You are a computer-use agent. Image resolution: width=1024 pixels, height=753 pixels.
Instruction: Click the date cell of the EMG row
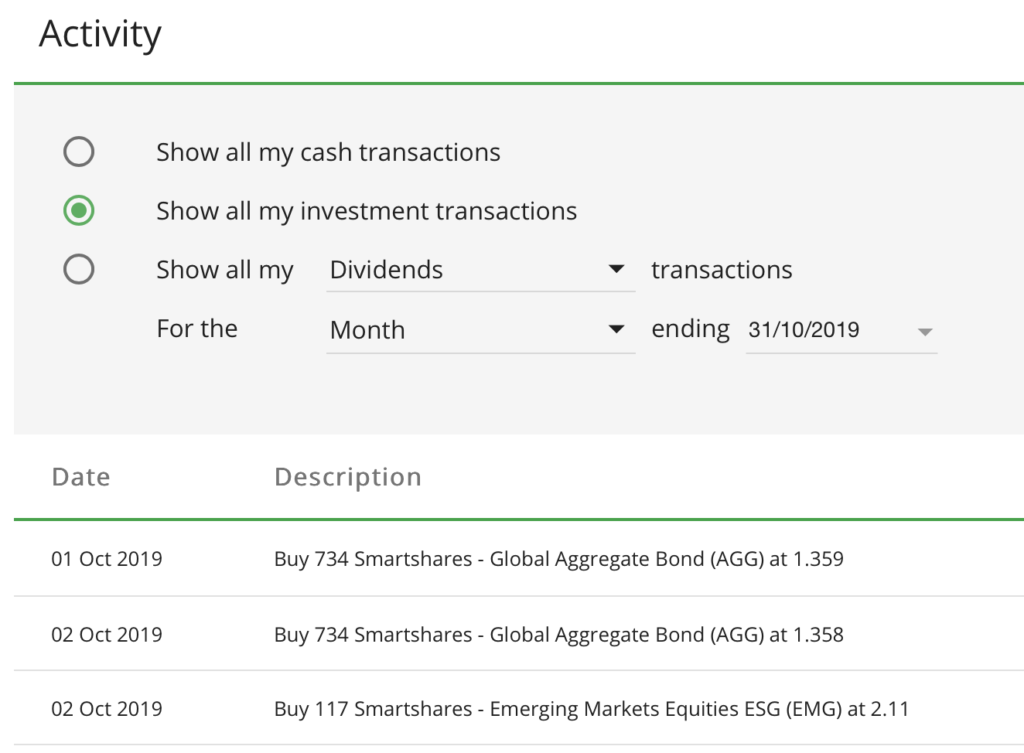107,709
